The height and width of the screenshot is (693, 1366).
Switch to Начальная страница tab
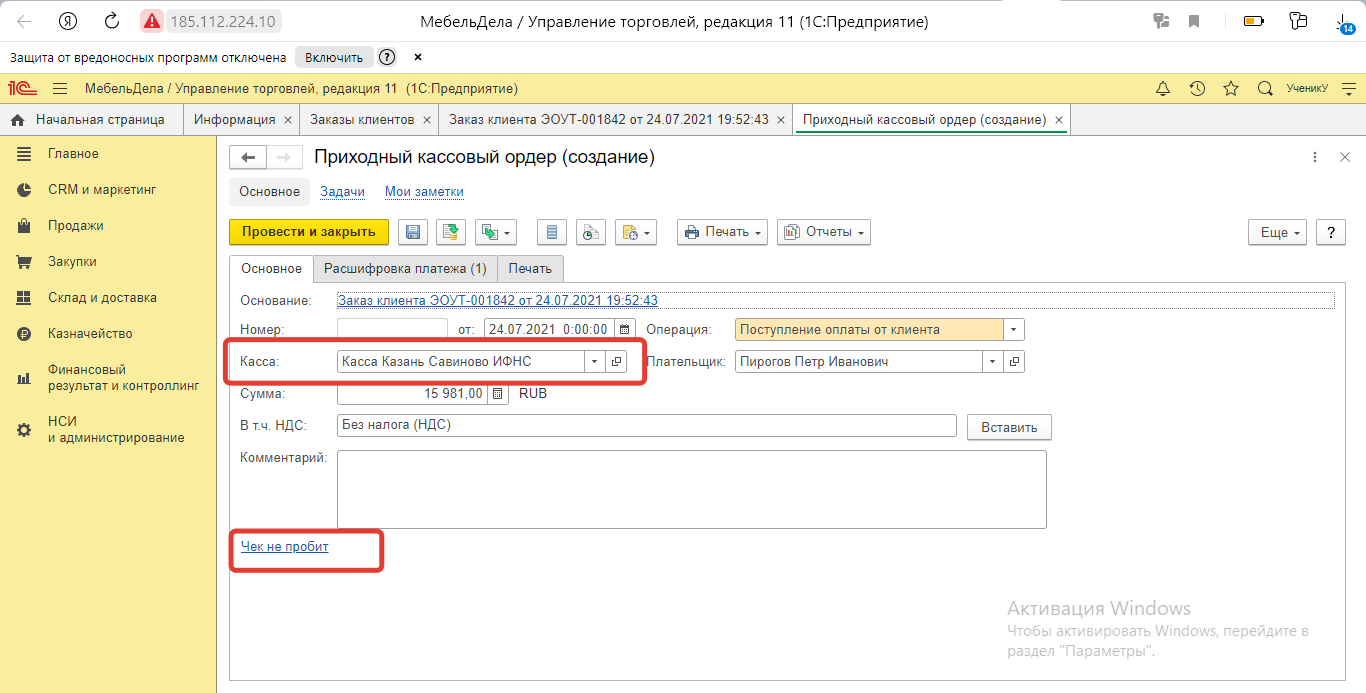pyautogui.click(x=92, y=120)
